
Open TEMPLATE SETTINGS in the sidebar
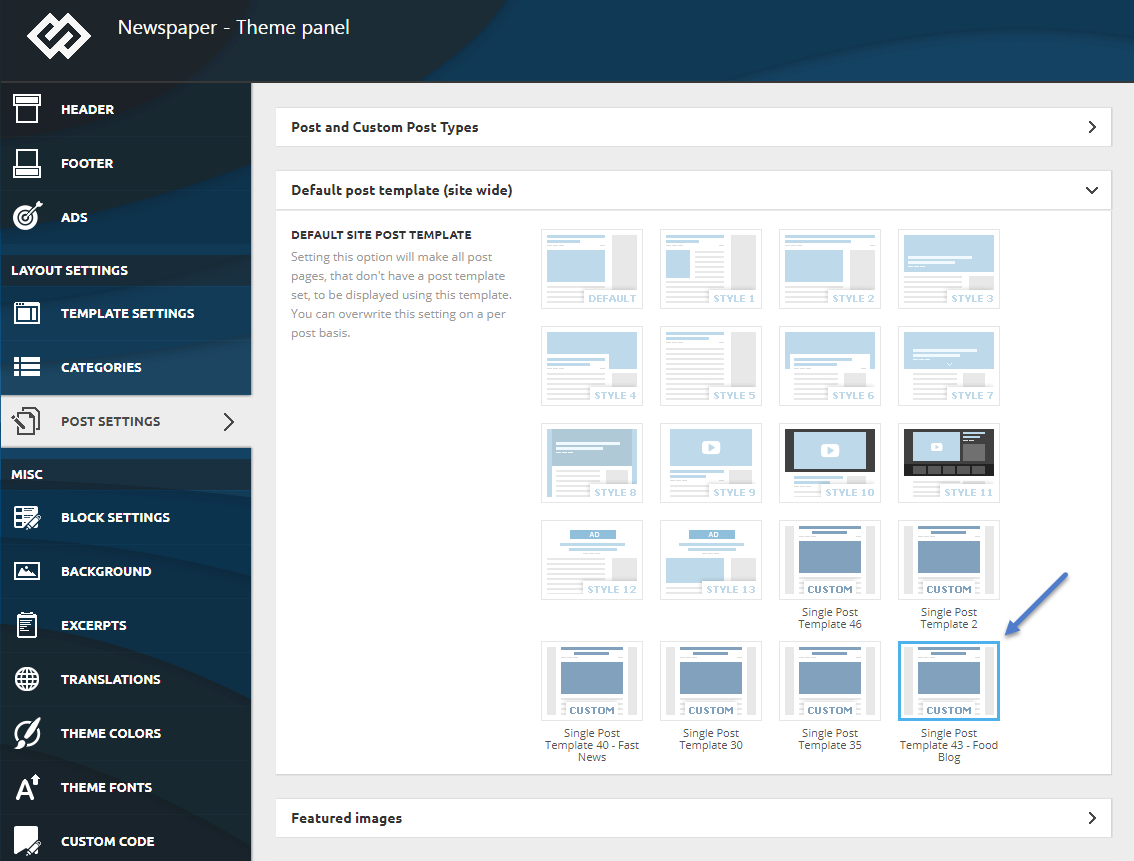pos(126,313)
